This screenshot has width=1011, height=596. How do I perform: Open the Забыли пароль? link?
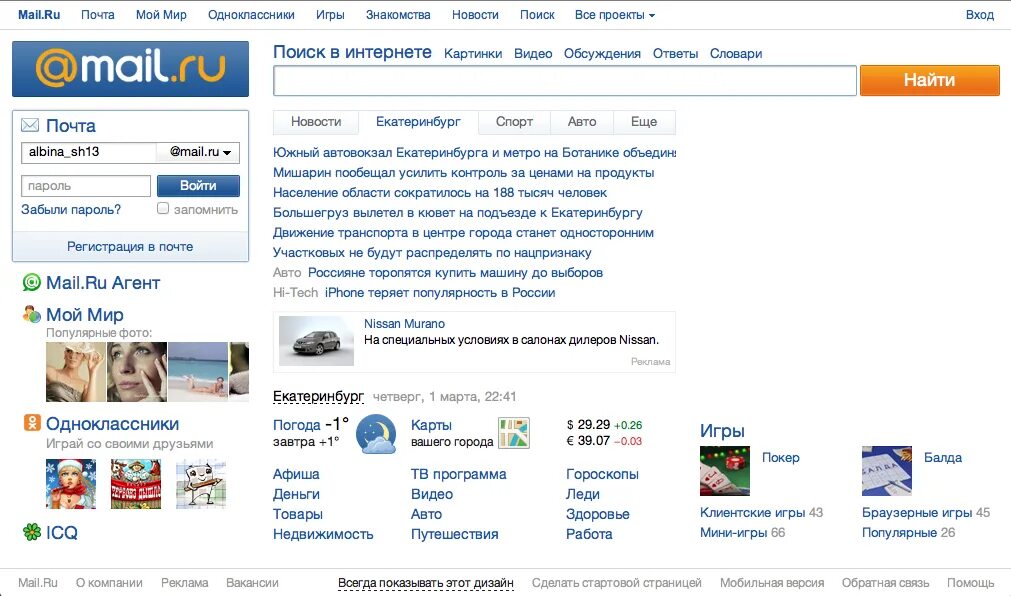click(71, 210)
